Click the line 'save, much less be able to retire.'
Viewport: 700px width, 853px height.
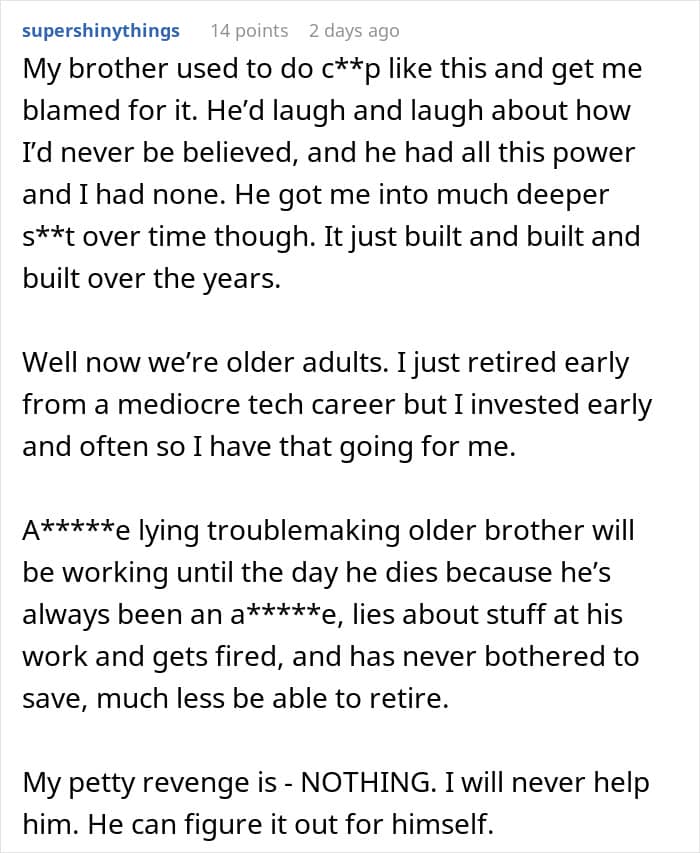pos(236,699)
